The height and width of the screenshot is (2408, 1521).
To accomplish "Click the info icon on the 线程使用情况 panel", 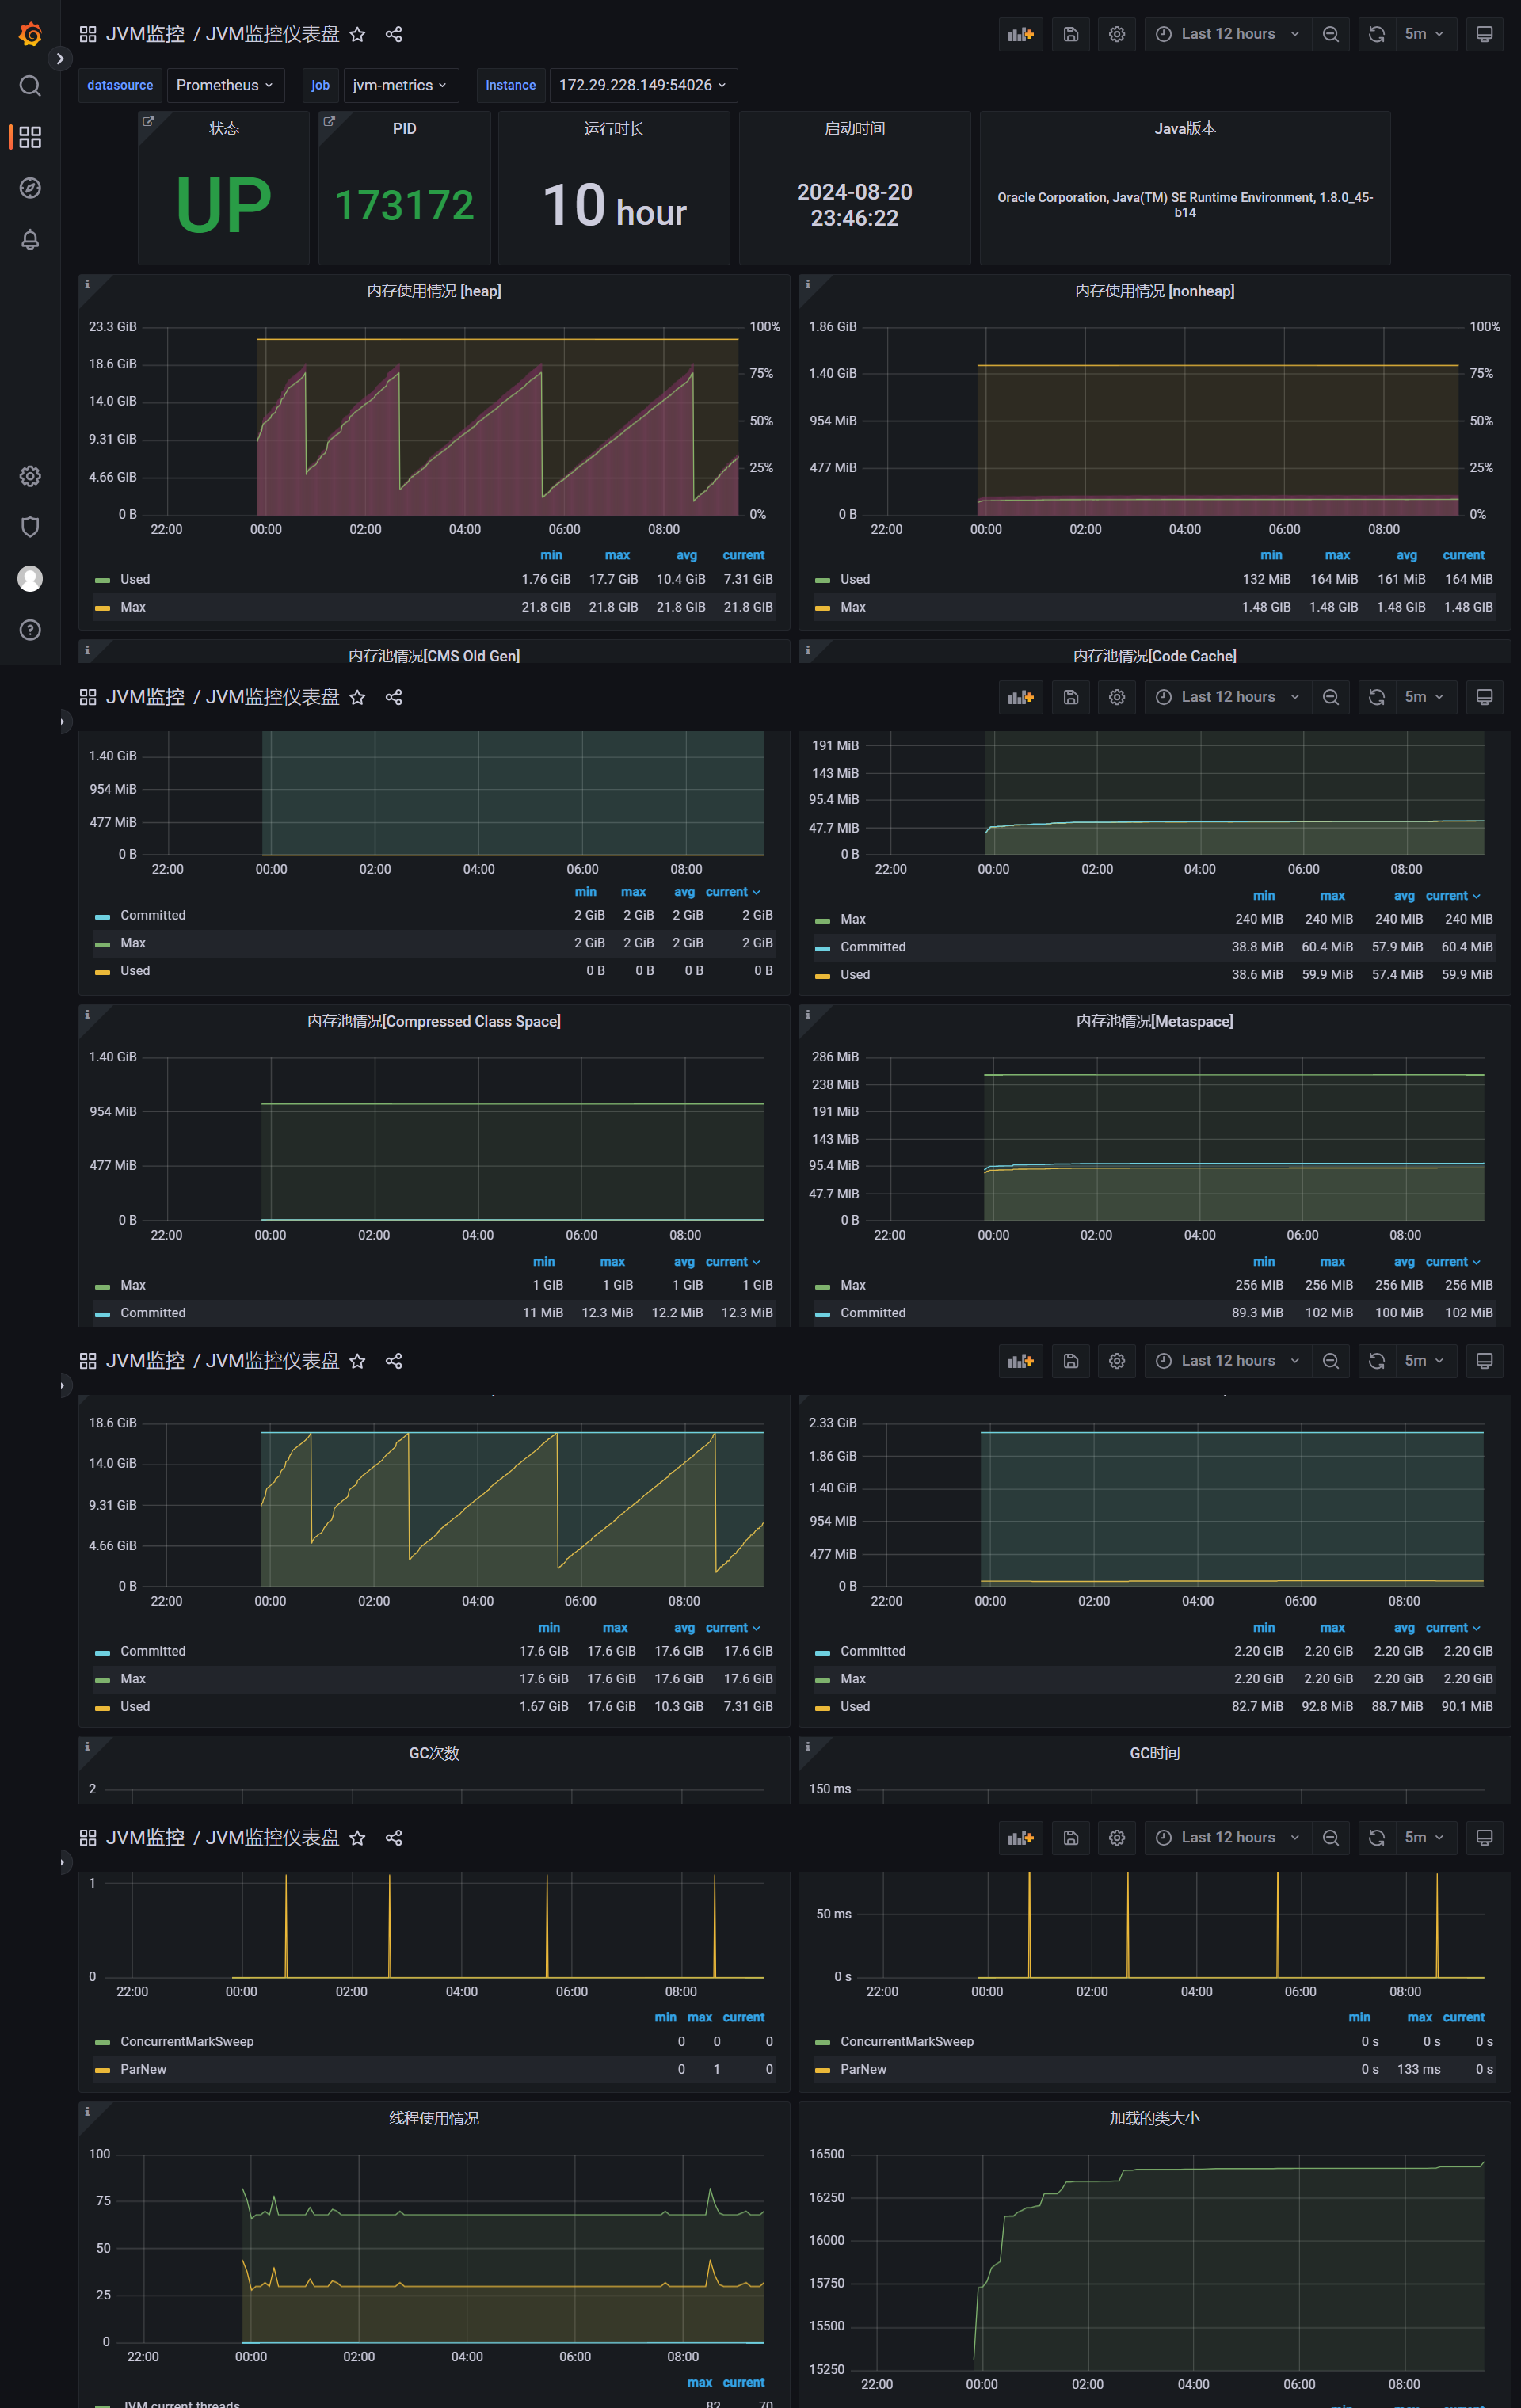I will coord(87,2111).
